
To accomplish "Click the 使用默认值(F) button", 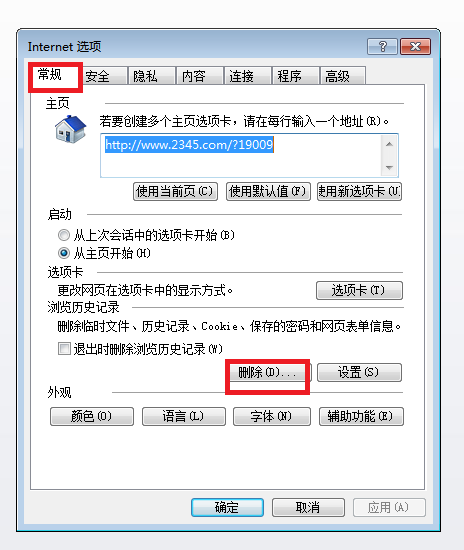I will (268, 191).
